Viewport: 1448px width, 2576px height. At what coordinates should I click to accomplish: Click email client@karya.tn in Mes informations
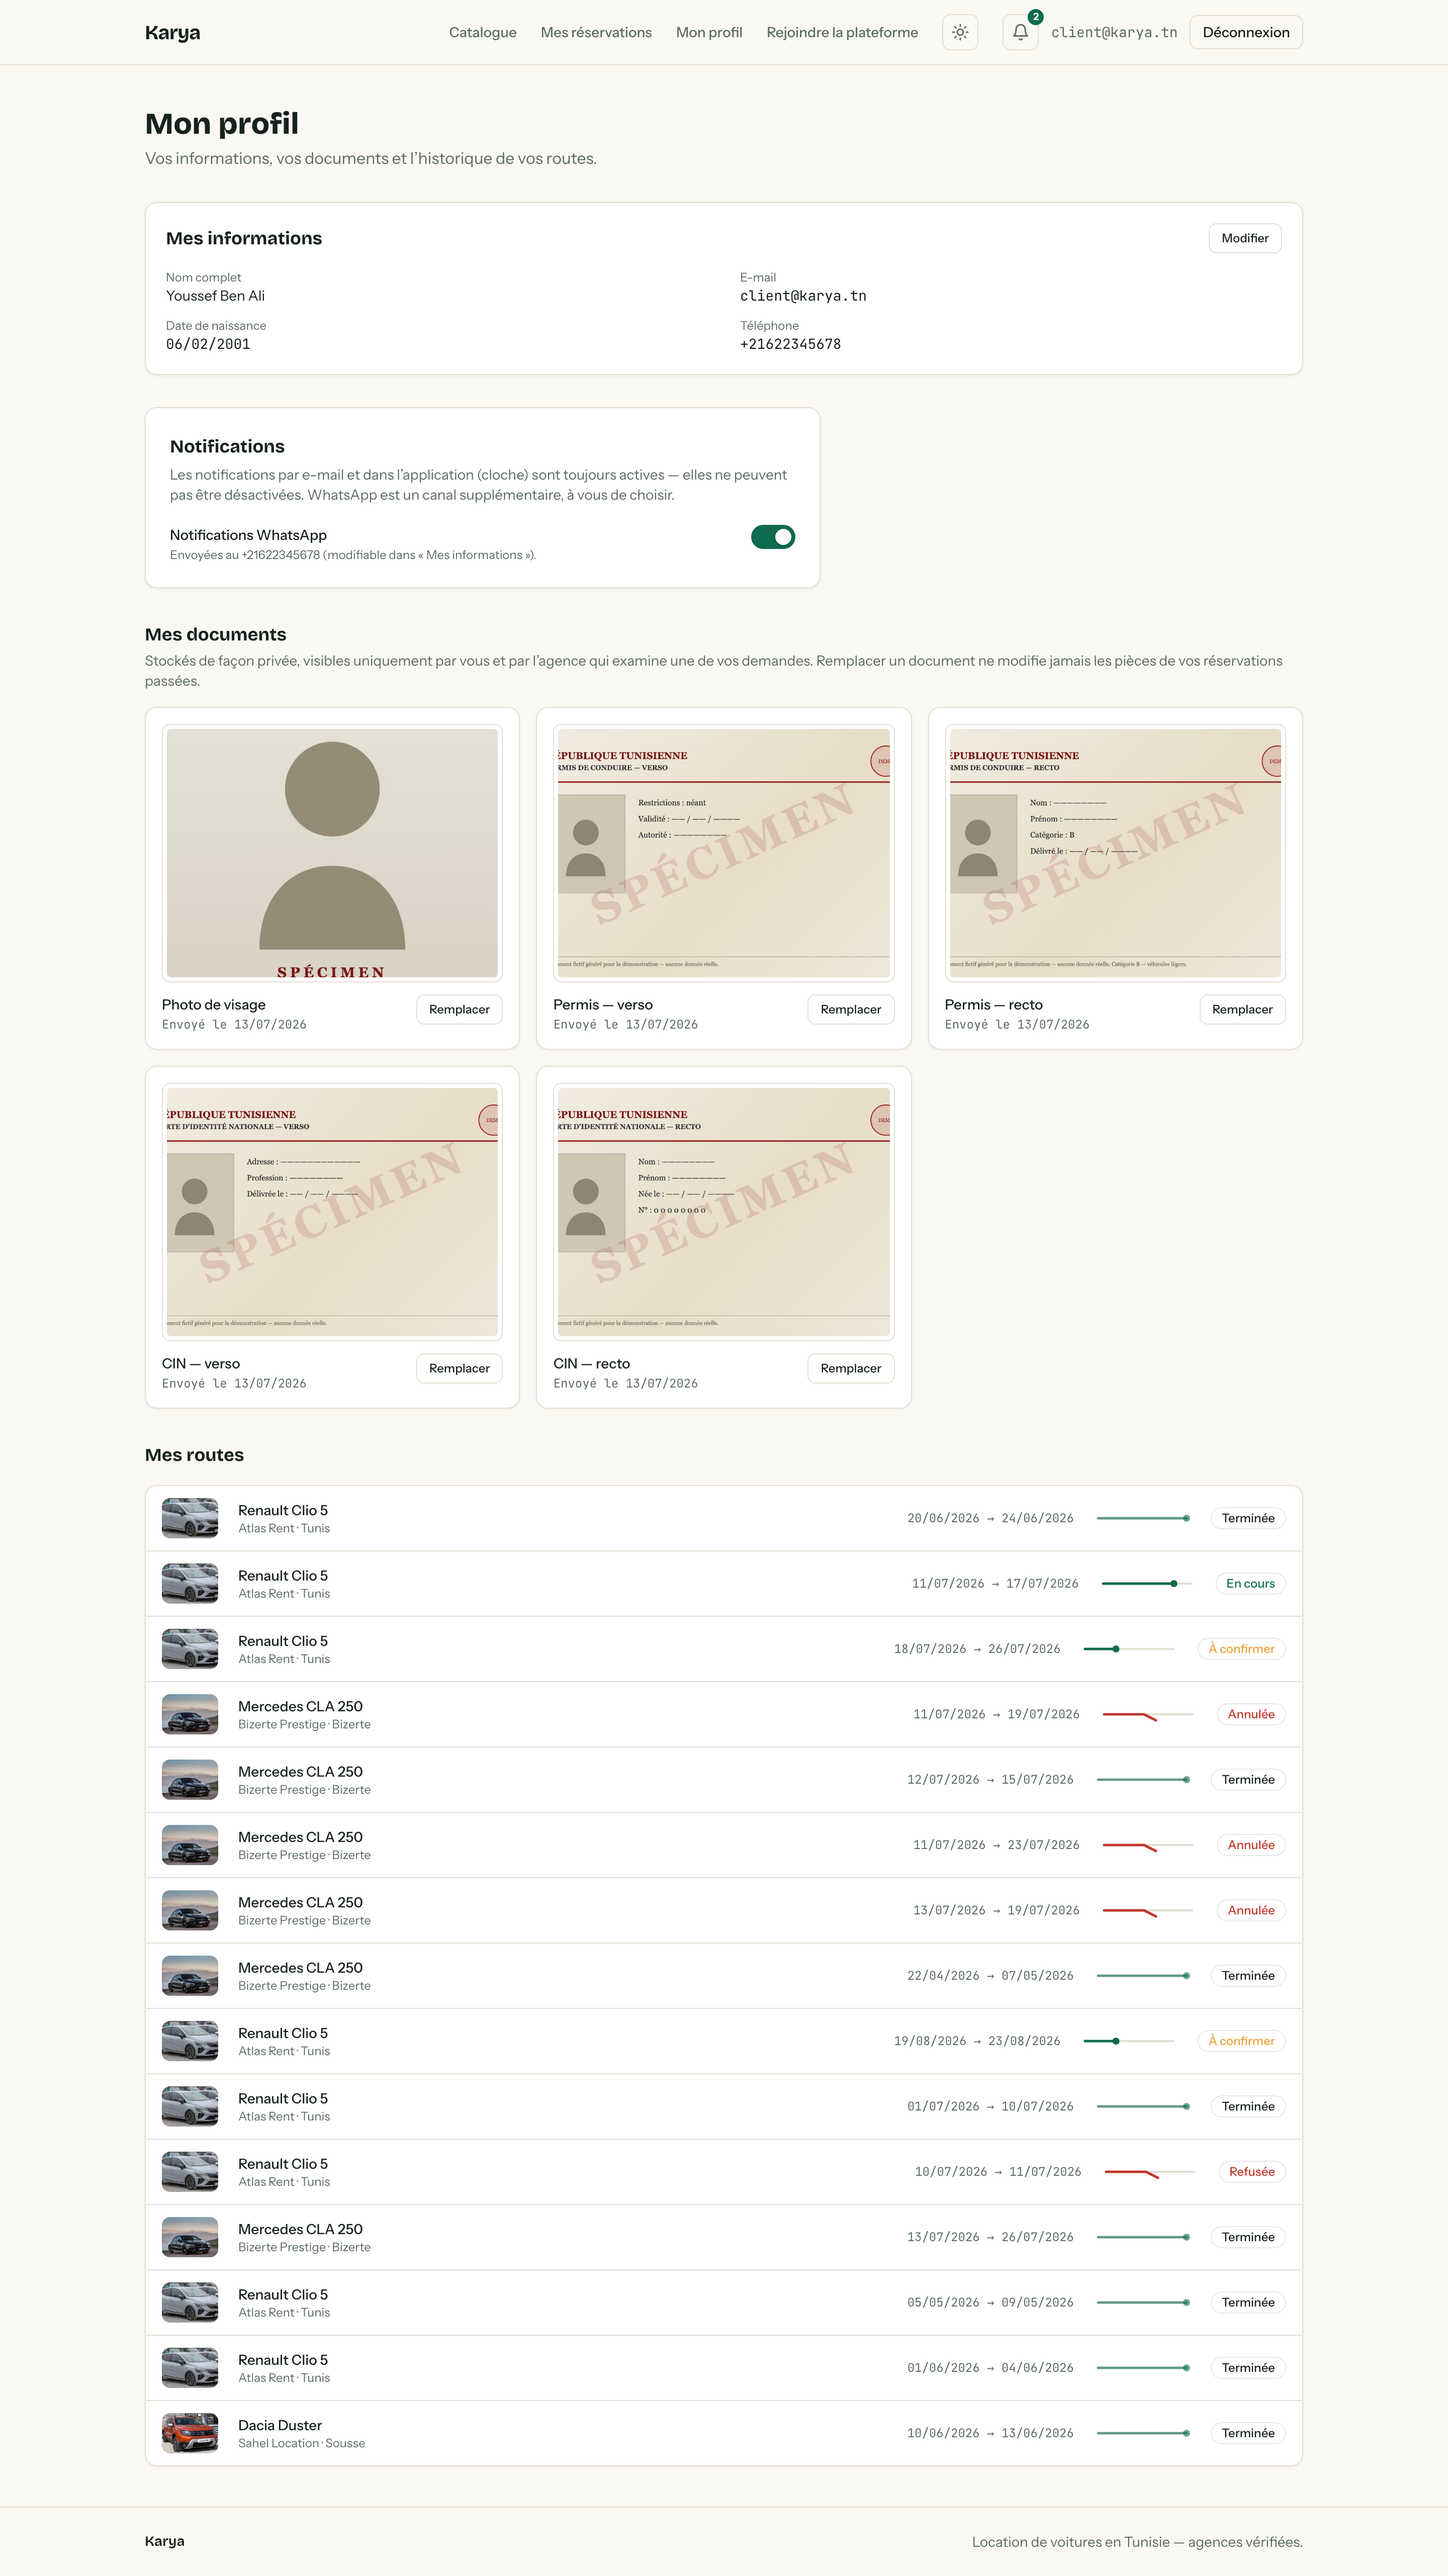803,296
